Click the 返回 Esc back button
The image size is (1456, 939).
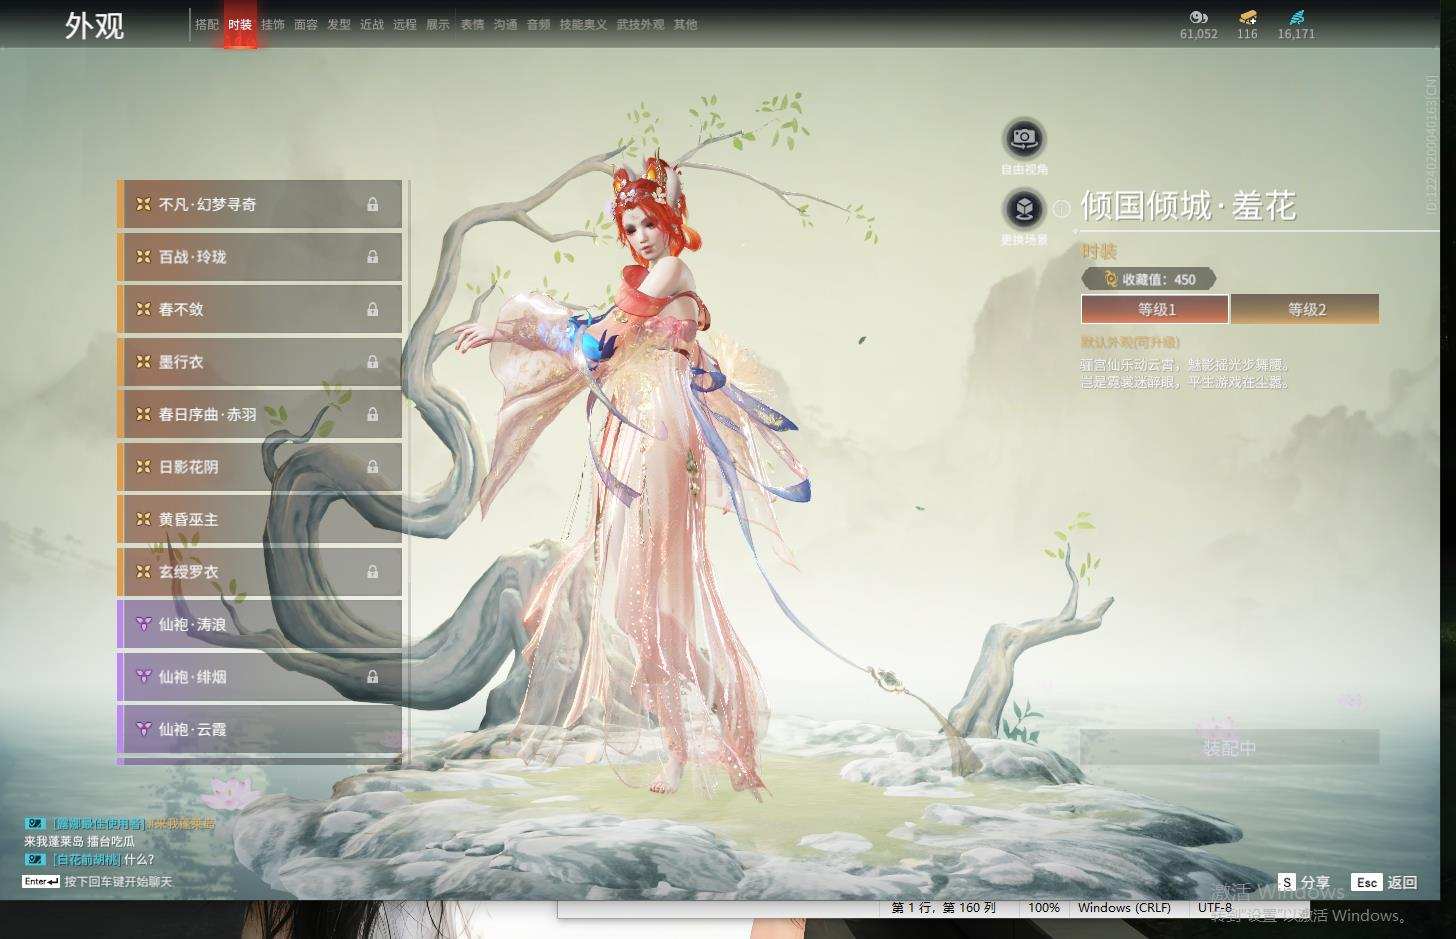(1385, 882)
